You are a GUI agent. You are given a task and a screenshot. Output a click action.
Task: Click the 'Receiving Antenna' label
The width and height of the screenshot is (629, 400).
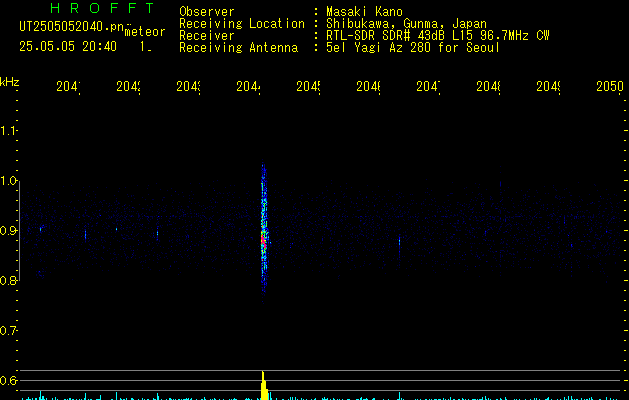[x=239, y=48]
